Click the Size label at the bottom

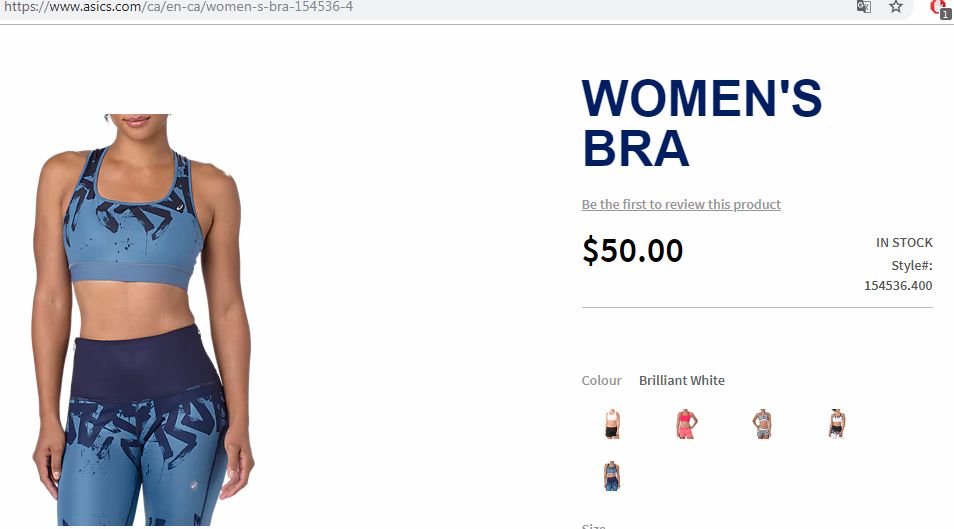point(593,525)
